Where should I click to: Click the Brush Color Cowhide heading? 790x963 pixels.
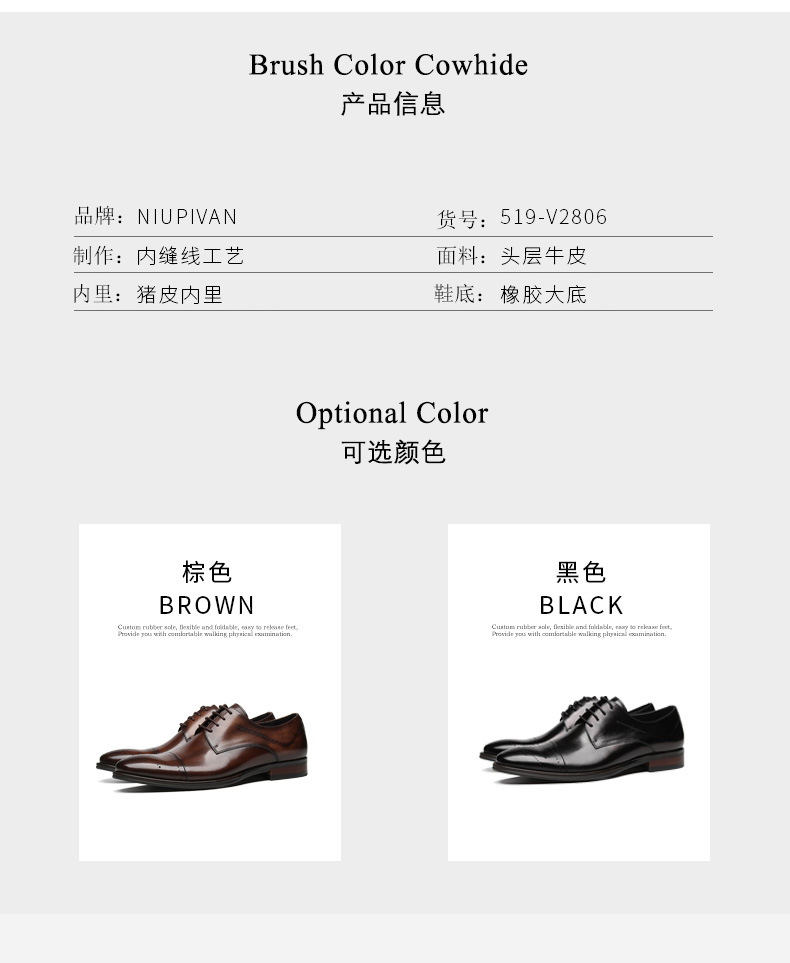[x=388, y=65]
